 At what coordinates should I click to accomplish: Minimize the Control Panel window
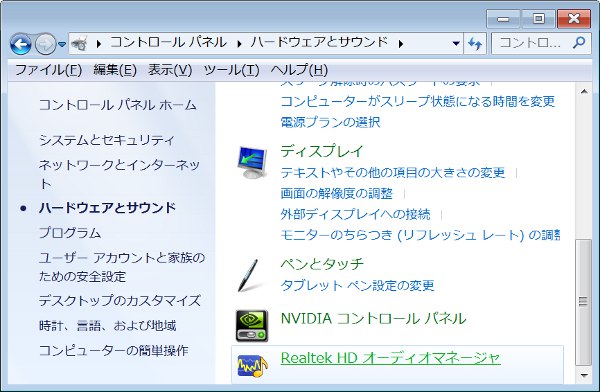pyautogui.click(x=503, y=19)
